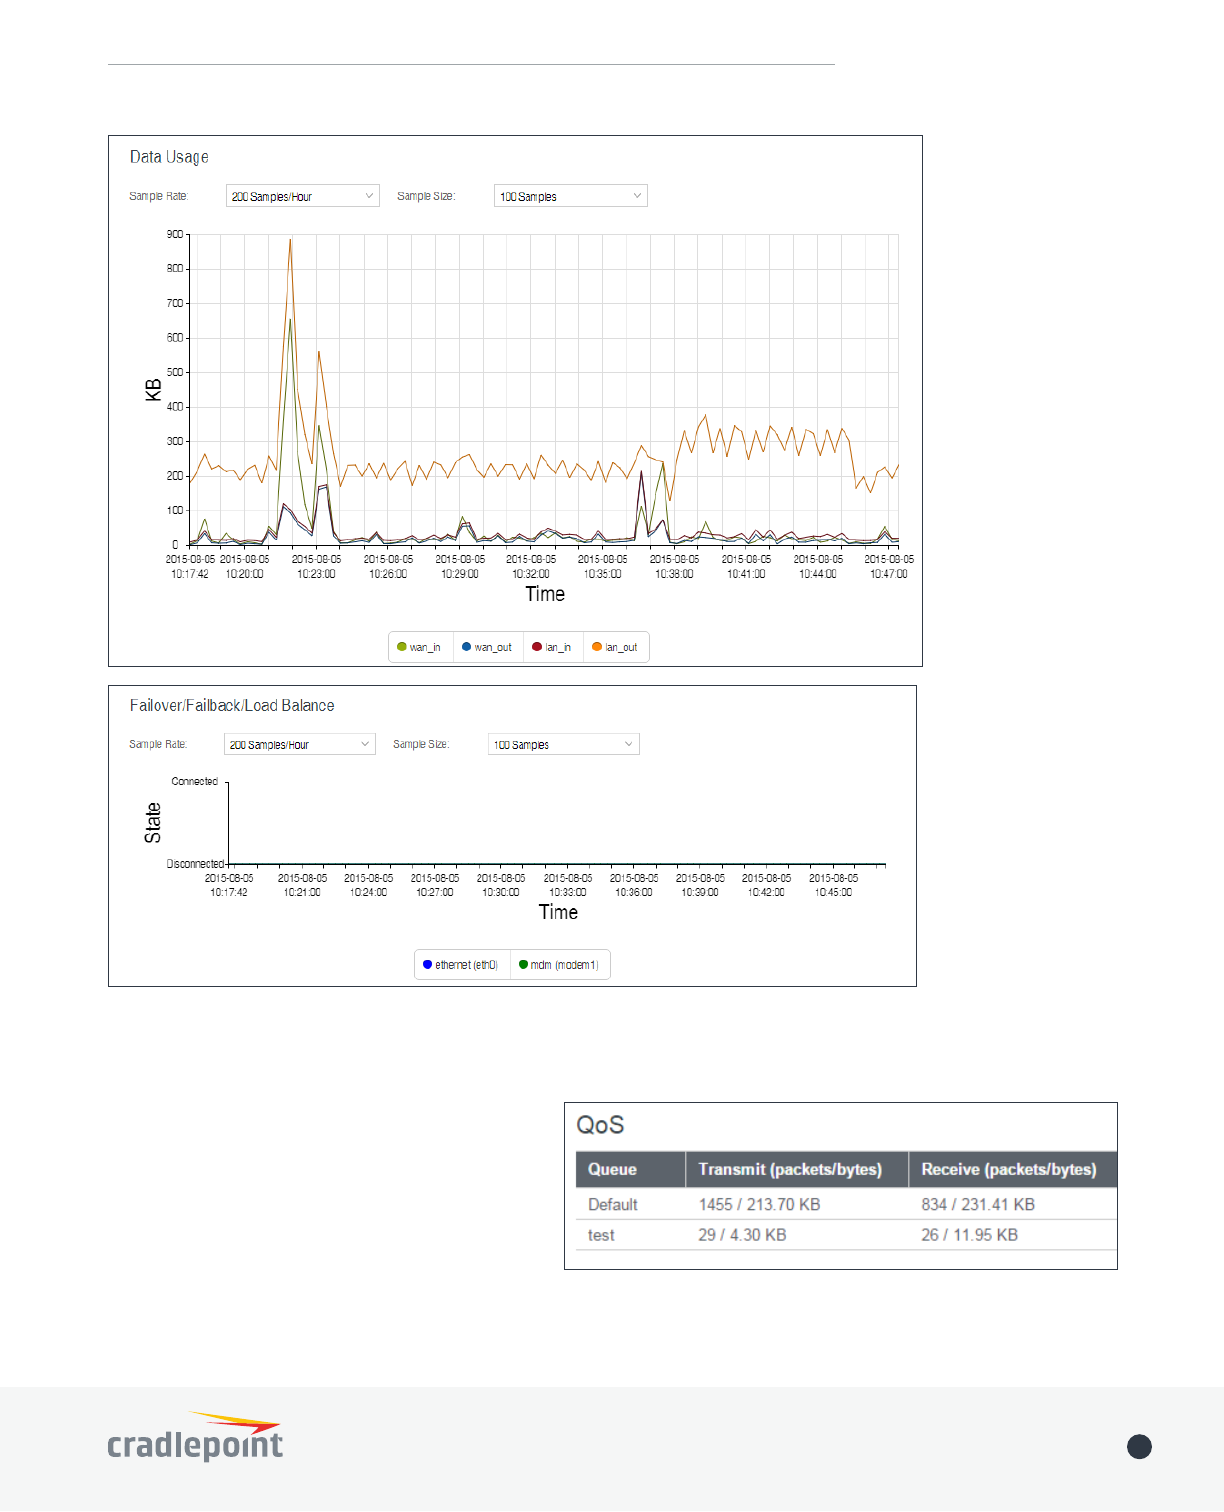Click the Cradlepoint logo
Viewport: 1224px width, 1512px height.
[195, 1437]
